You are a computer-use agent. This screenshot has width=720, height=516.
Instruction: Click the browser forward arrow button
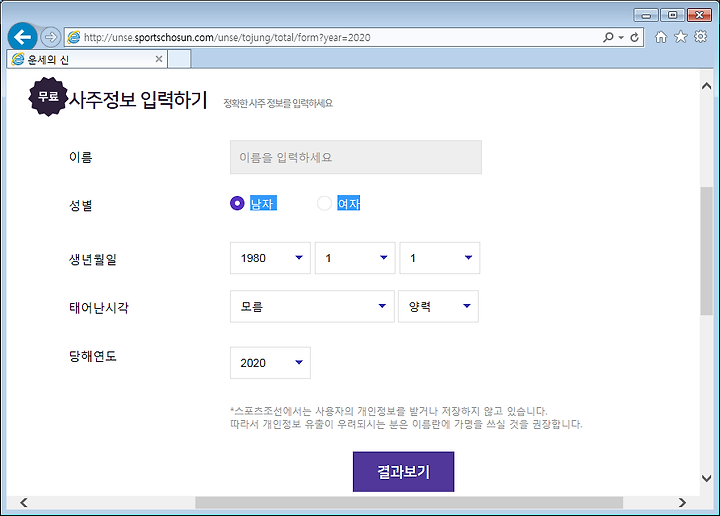[51, 37]
